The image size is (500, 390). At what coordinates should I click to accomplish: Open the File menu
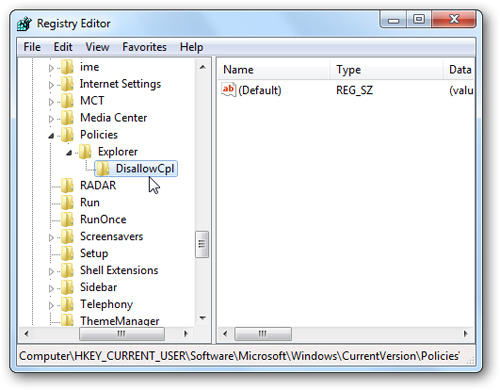pyautogui.click(x=32, y=47)
